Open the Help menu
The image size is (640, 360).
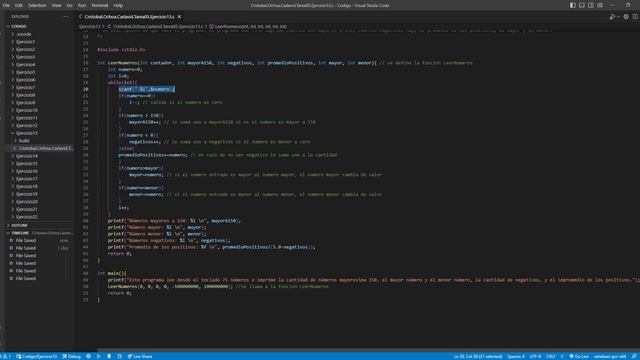[118, 5]
